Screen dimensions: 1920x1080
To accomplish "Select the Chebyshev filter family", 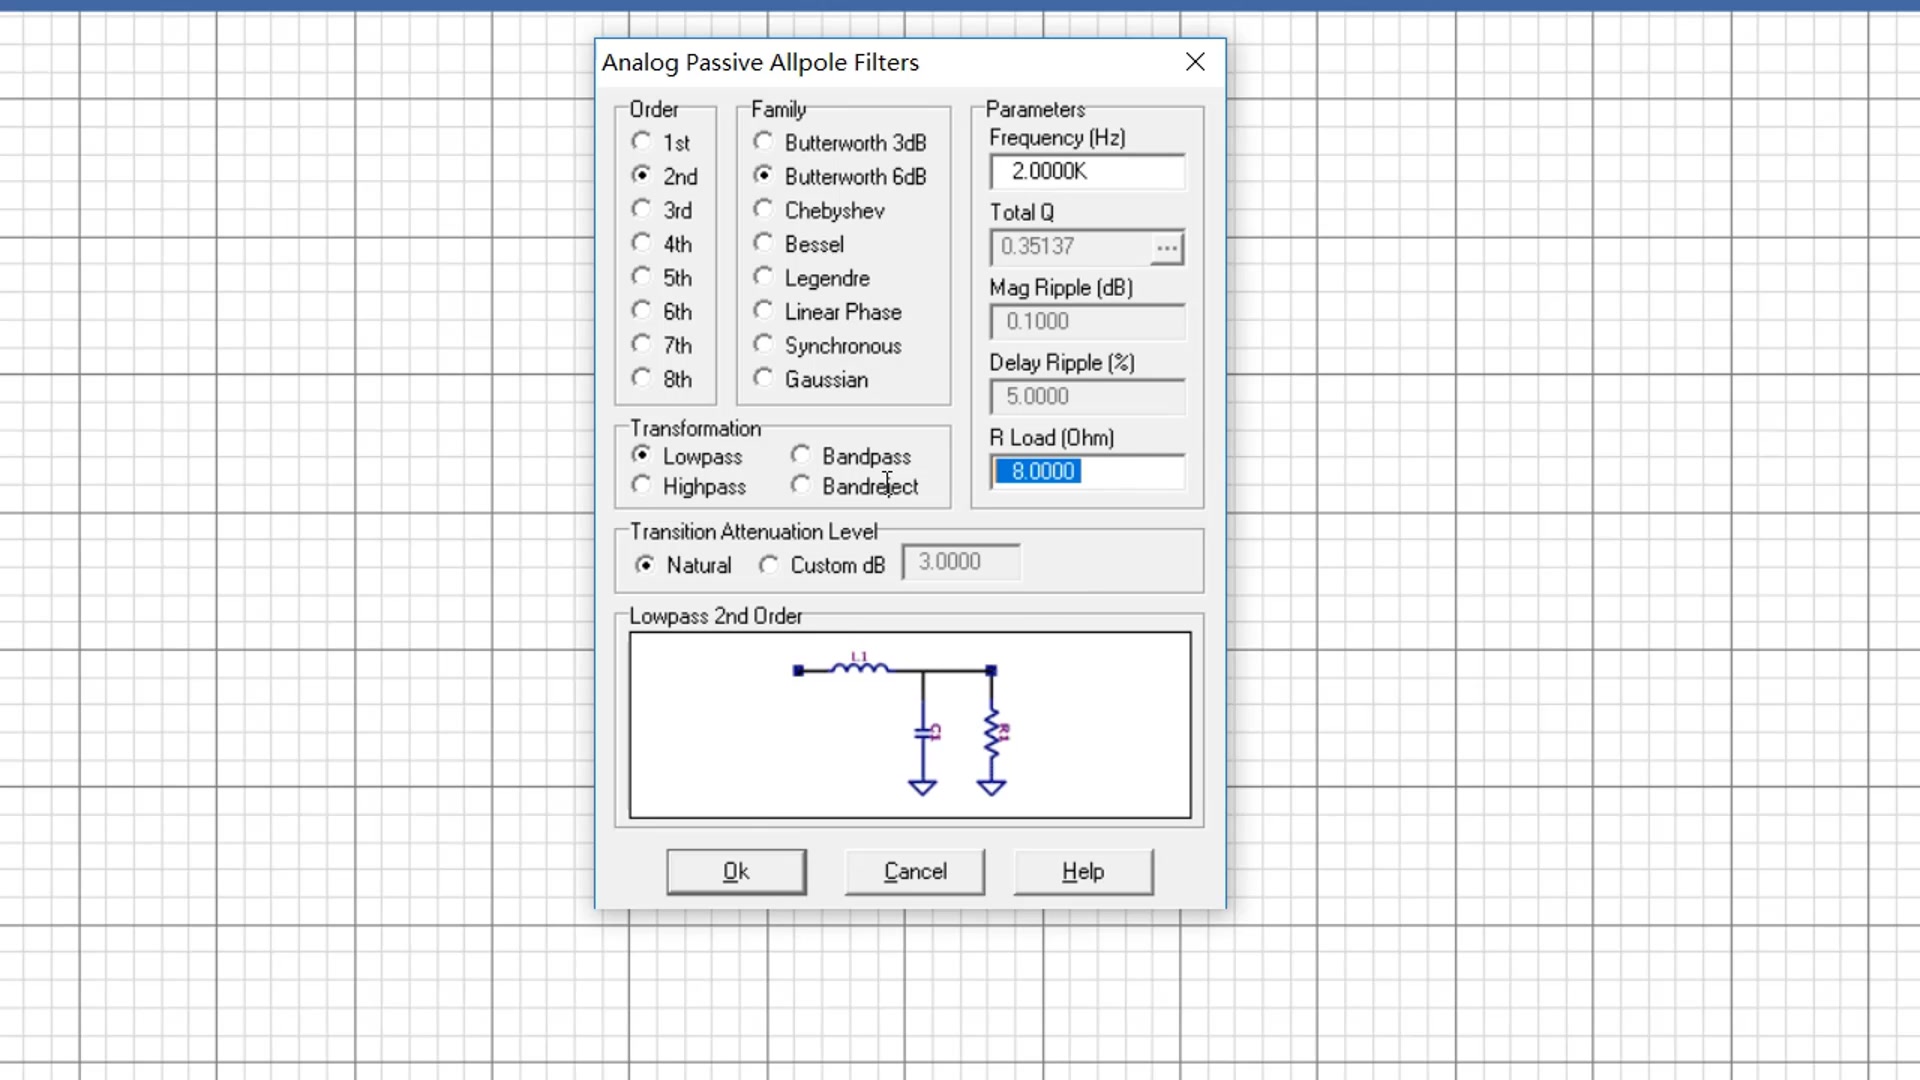I will point(764,210).
